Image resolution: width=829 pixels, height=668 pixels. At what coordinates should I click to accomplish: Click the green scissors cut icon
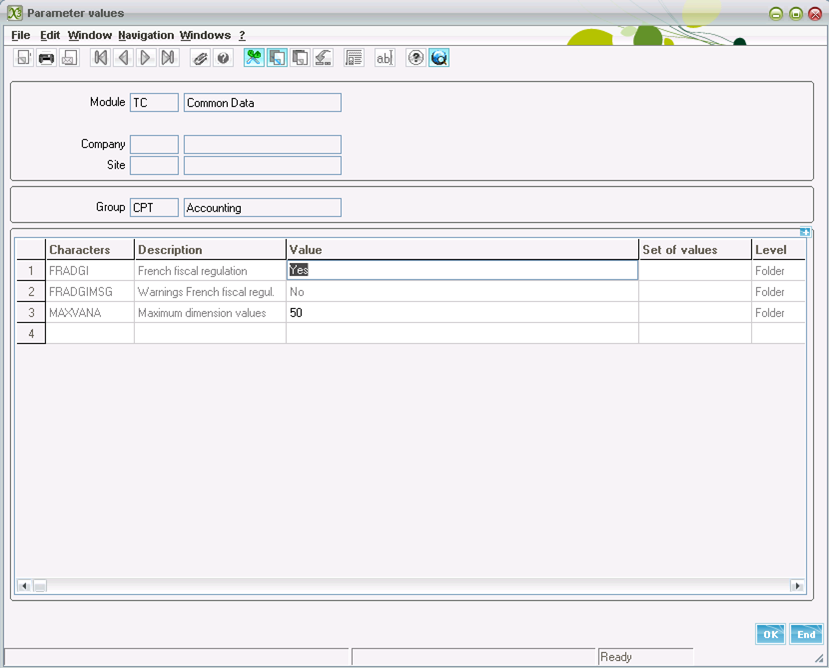click(254, 58)
